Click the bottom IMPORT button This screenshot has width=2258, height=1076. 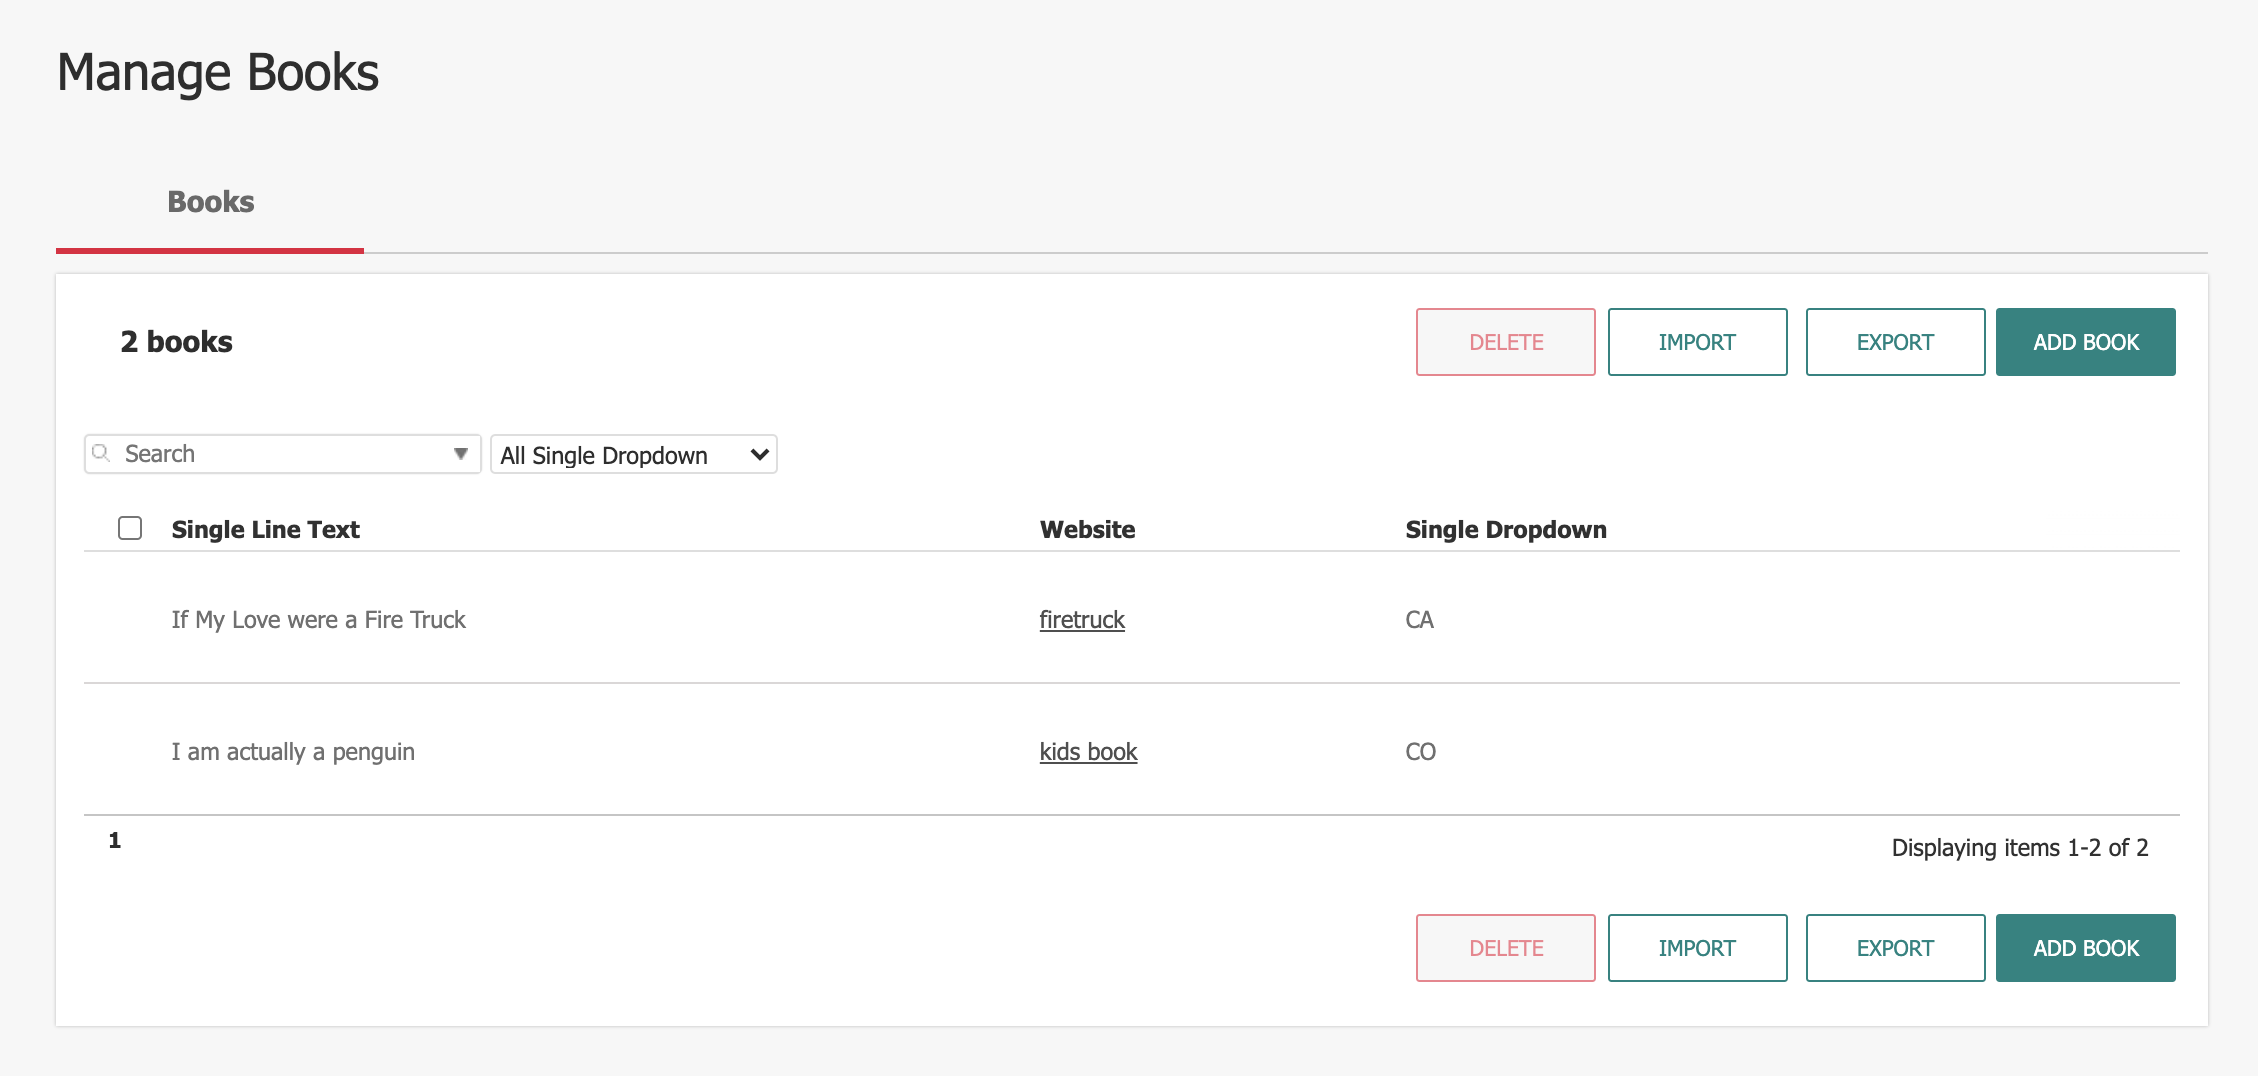click(1697, 948)
